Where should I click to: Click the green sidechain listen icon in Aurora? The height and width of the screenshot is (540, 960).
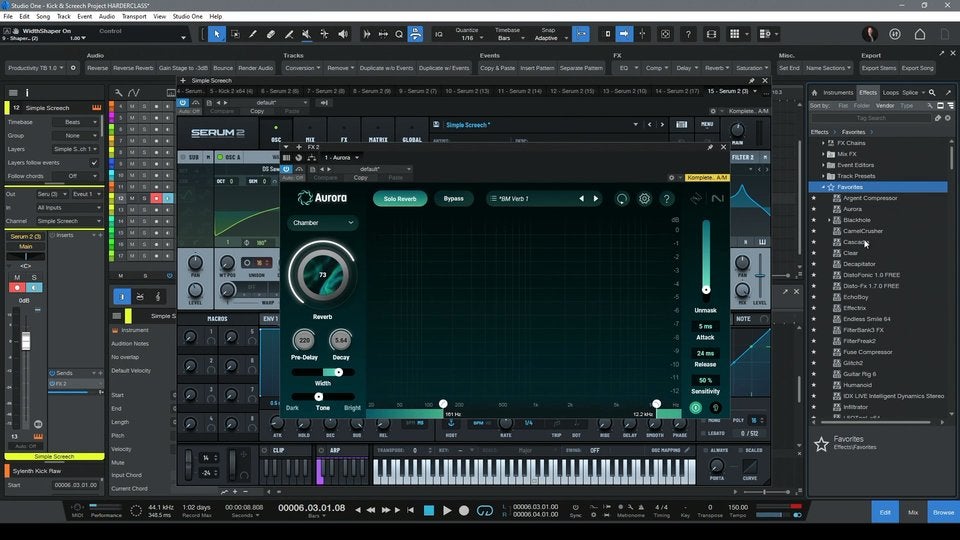point(696,408)
